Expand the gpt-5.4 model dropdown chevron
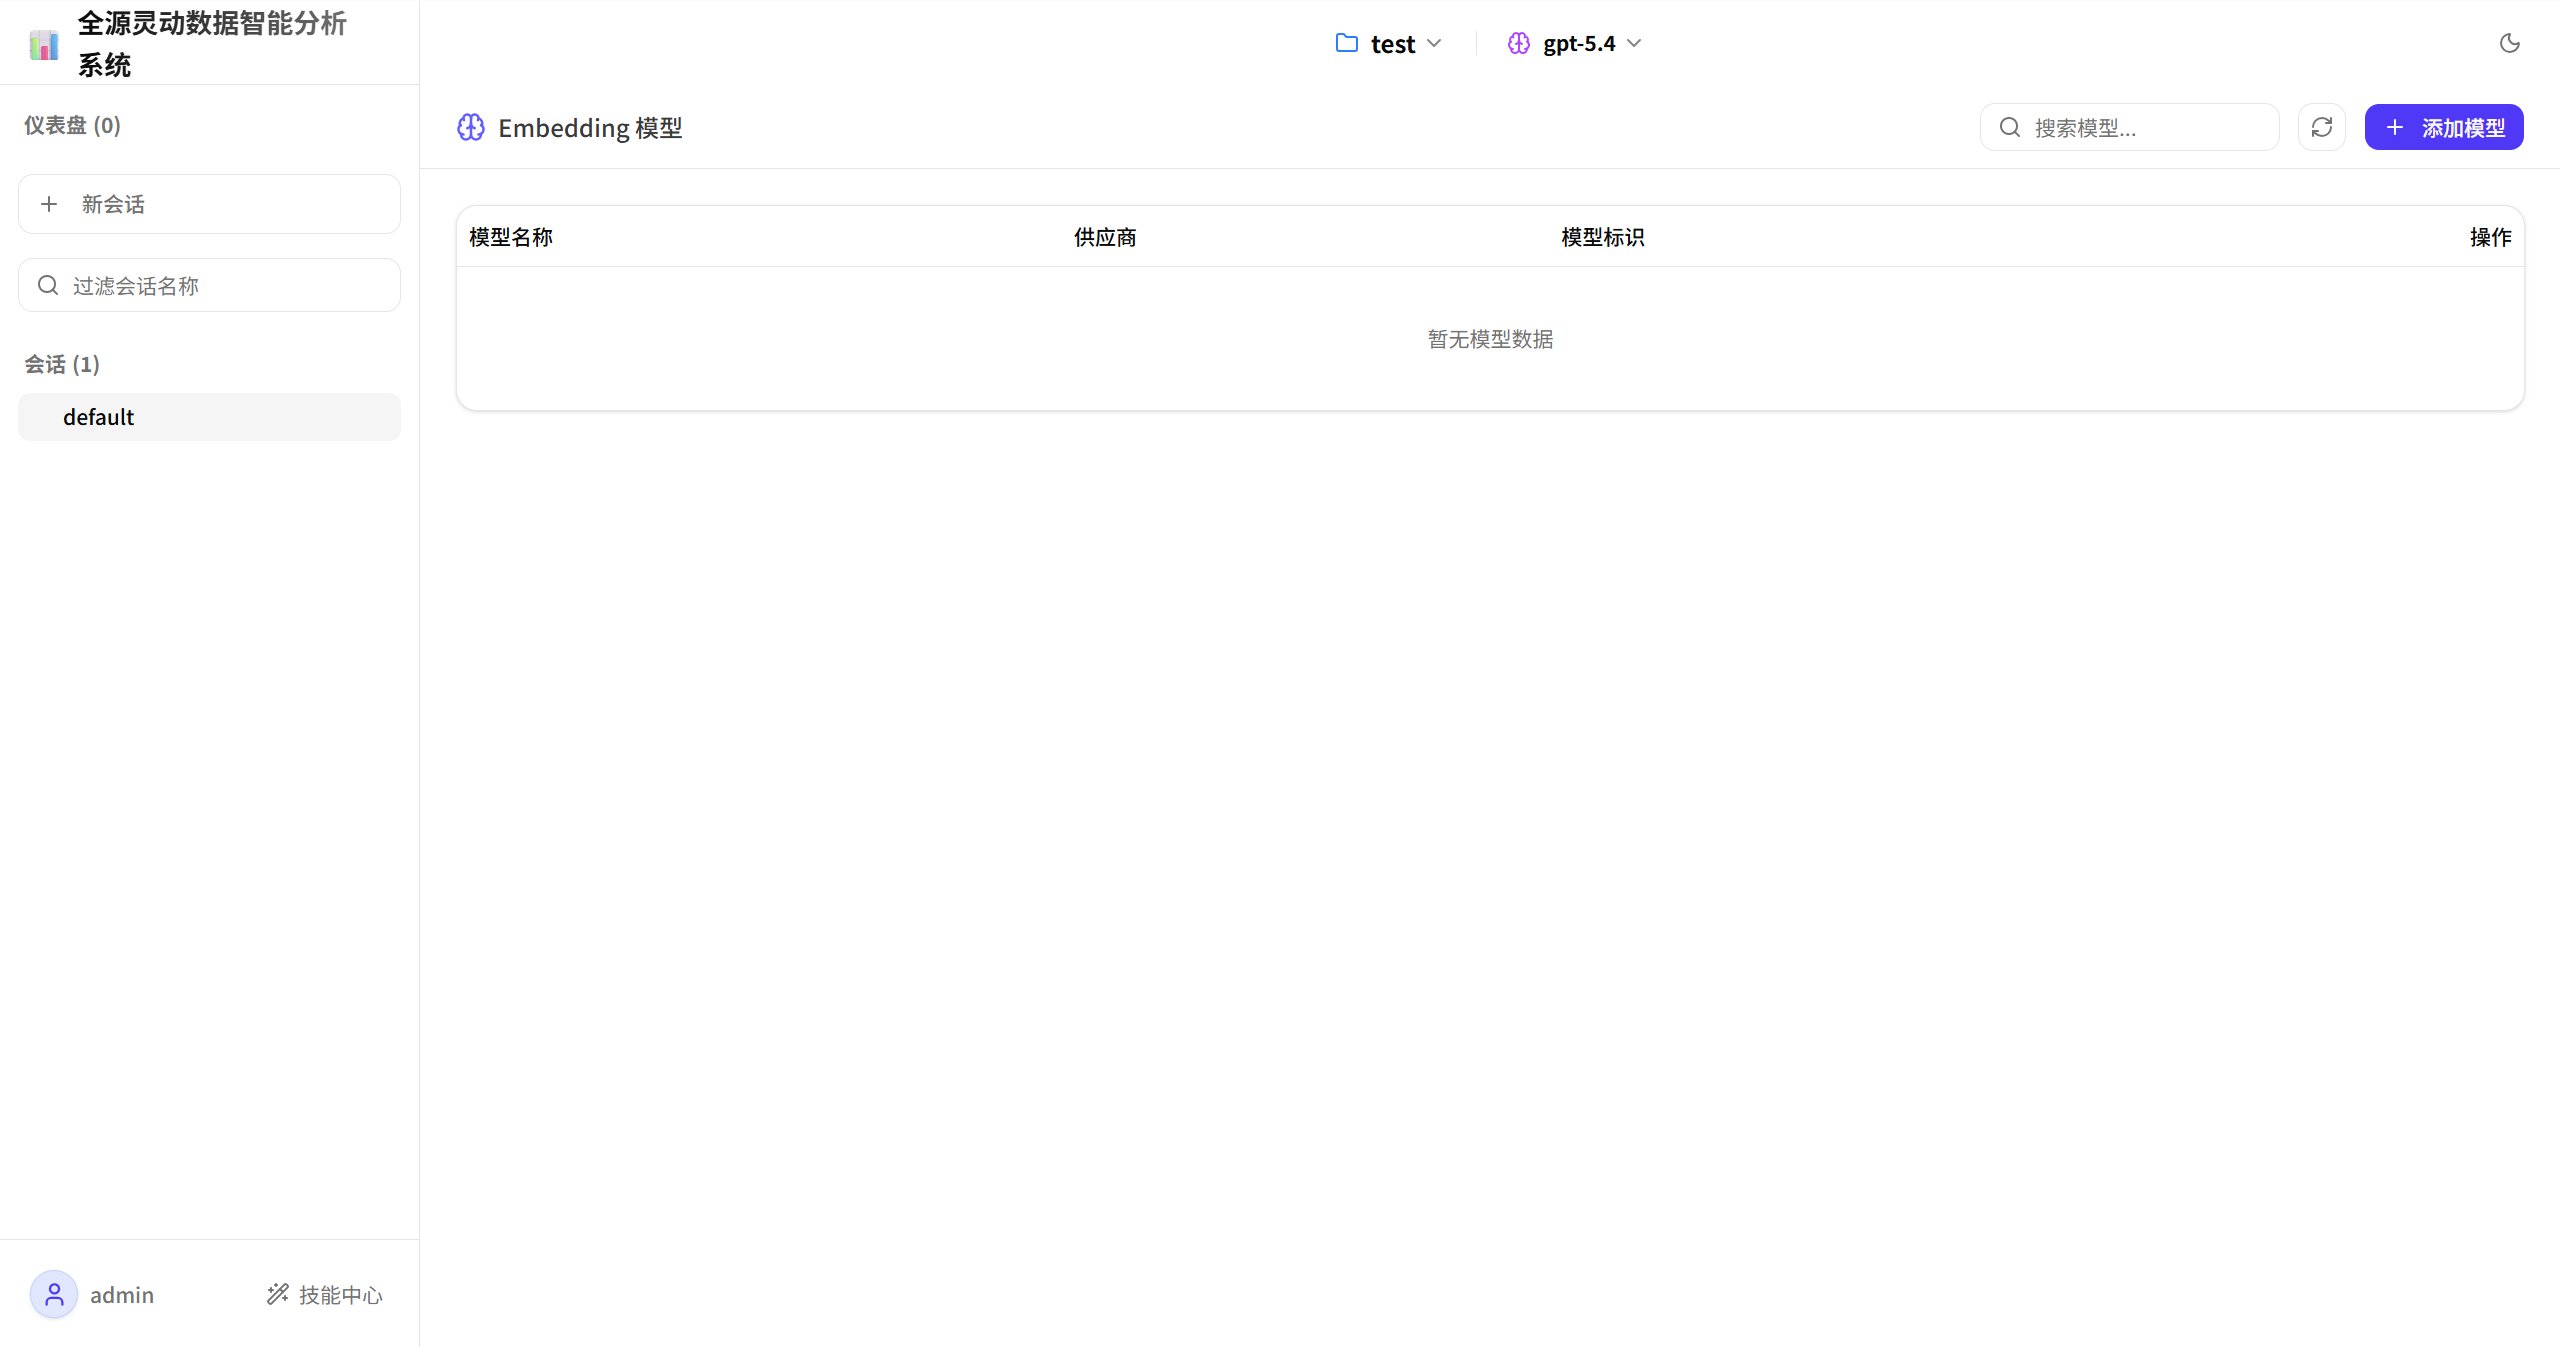The image size is (2560, 1347). [x=1634, y=43]
